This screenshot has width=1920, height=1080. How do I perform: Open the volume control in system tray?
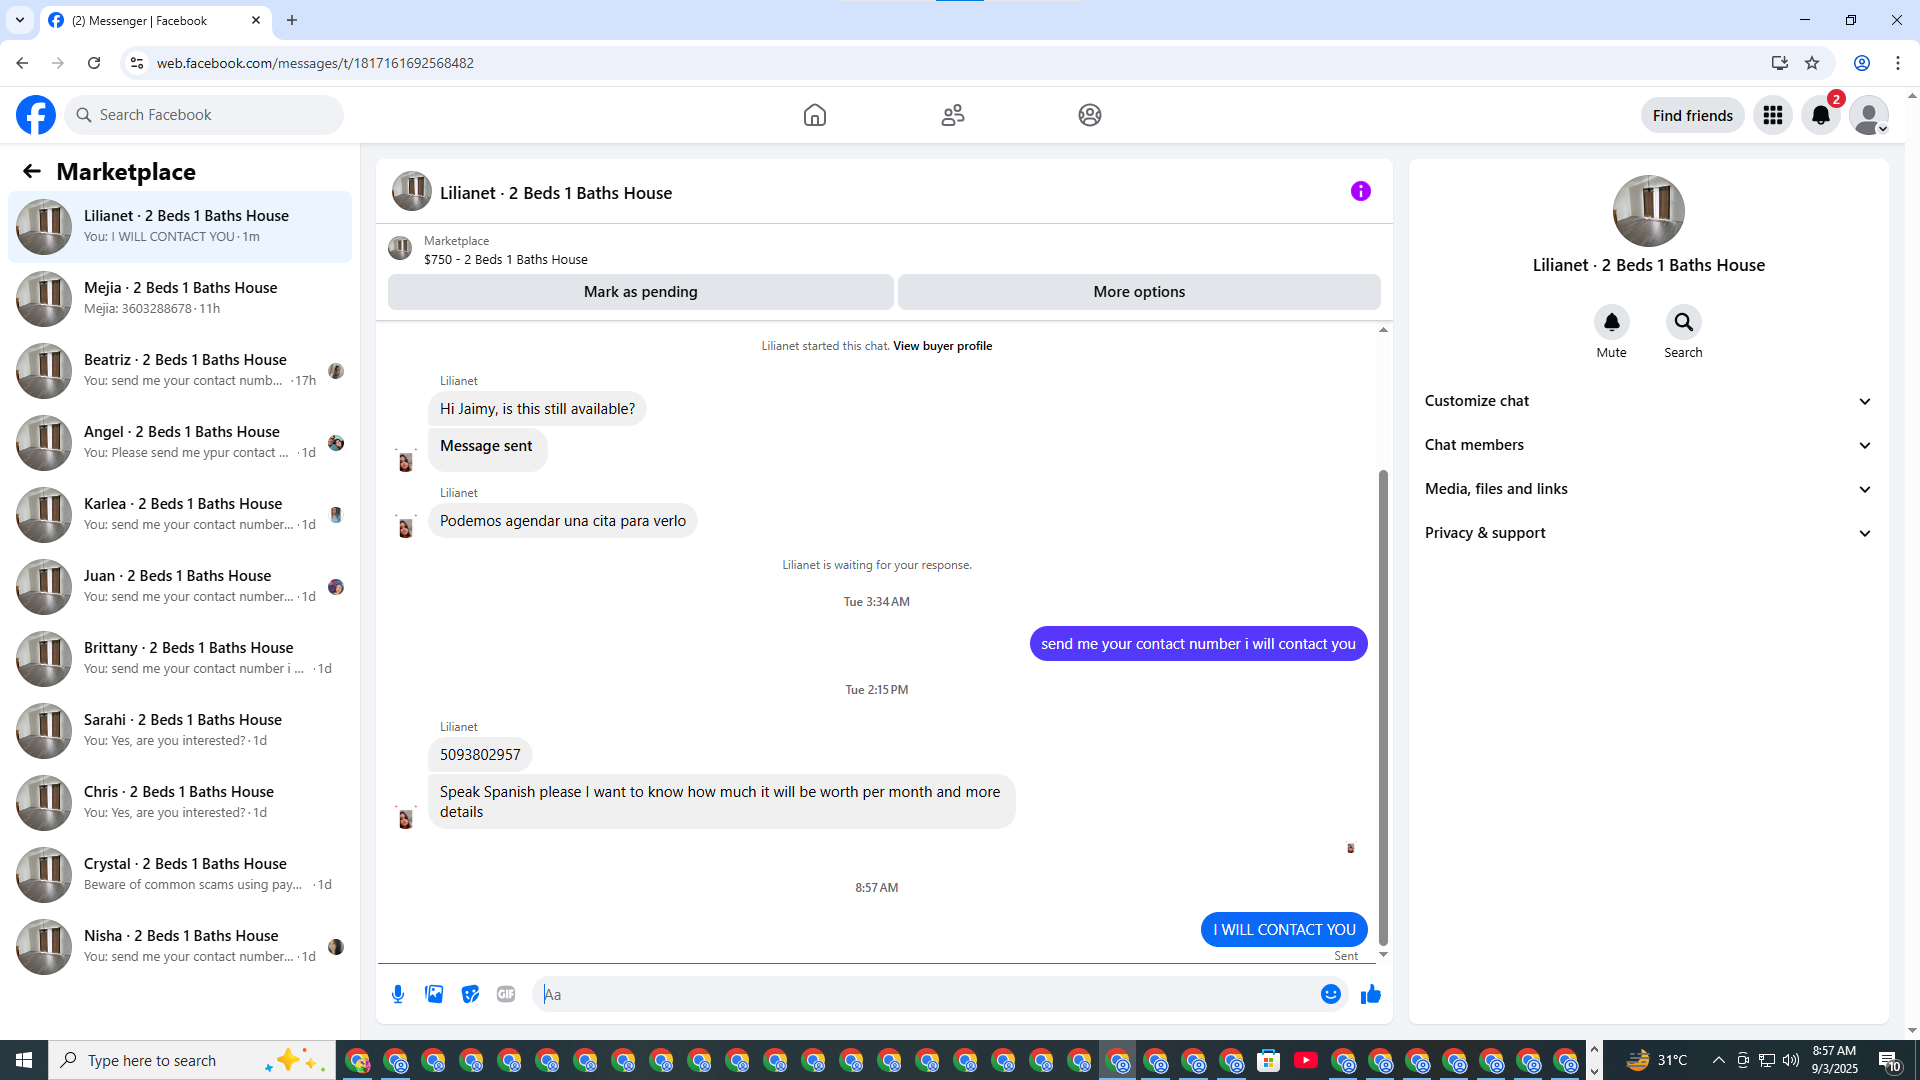(1791, 1060)
